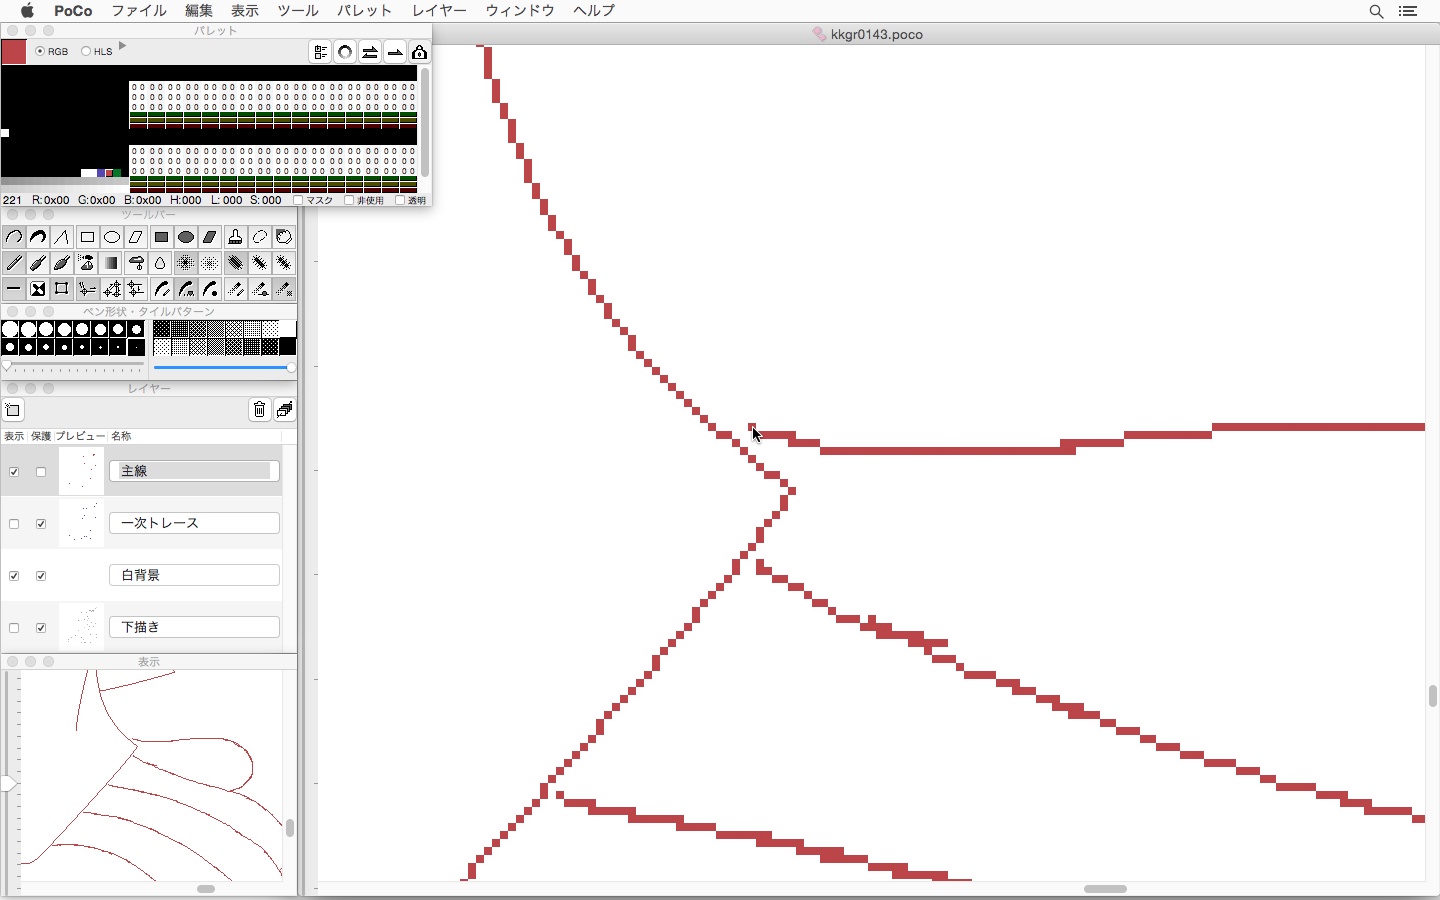Image resolution: width=1440 pixels, height=900 pixels.
Task: Click the palette lock icon
Action: [x=420, y=52]
